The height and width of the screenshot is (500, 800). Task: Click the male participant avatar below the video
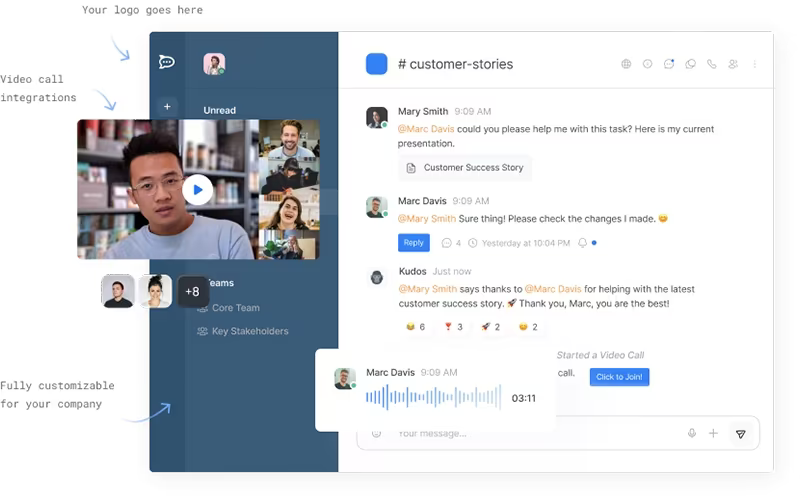(118, 291)
